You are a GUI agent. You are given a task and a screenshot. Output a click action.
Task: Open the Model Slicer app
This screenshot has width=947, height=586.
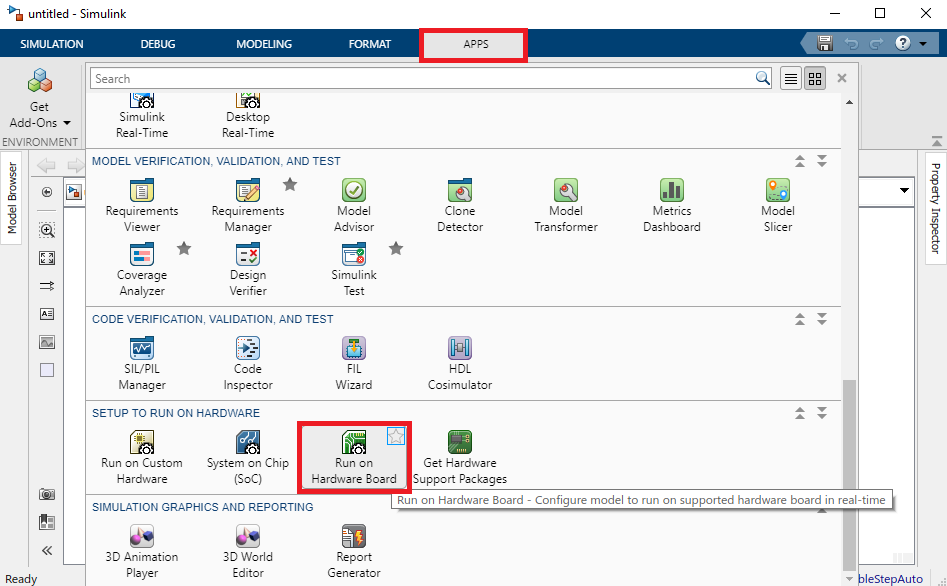click(x=778, y=203)
